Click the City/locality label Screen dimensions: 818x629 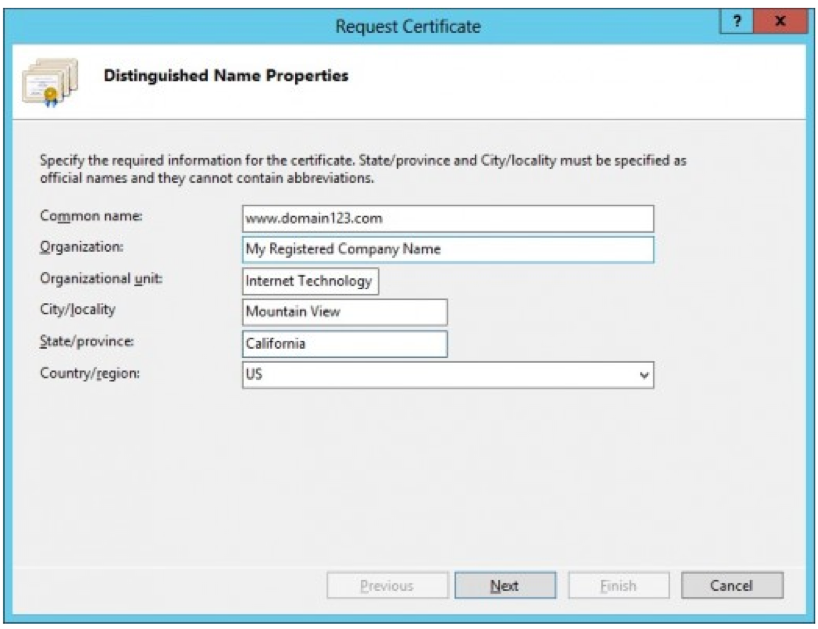coord(73,310)
